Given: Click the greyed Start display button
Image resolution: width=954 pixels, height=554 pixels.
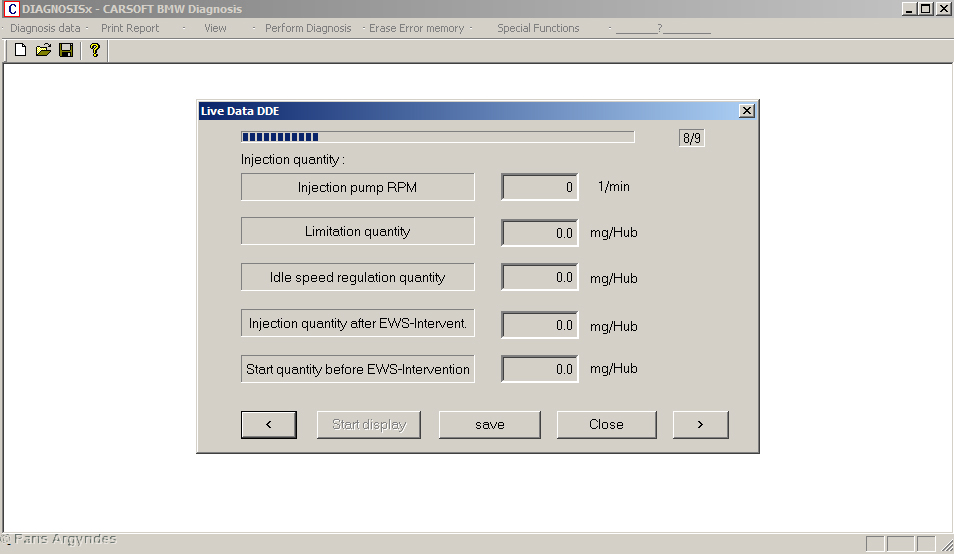Looking at the screenshot, I should [369, 424].
